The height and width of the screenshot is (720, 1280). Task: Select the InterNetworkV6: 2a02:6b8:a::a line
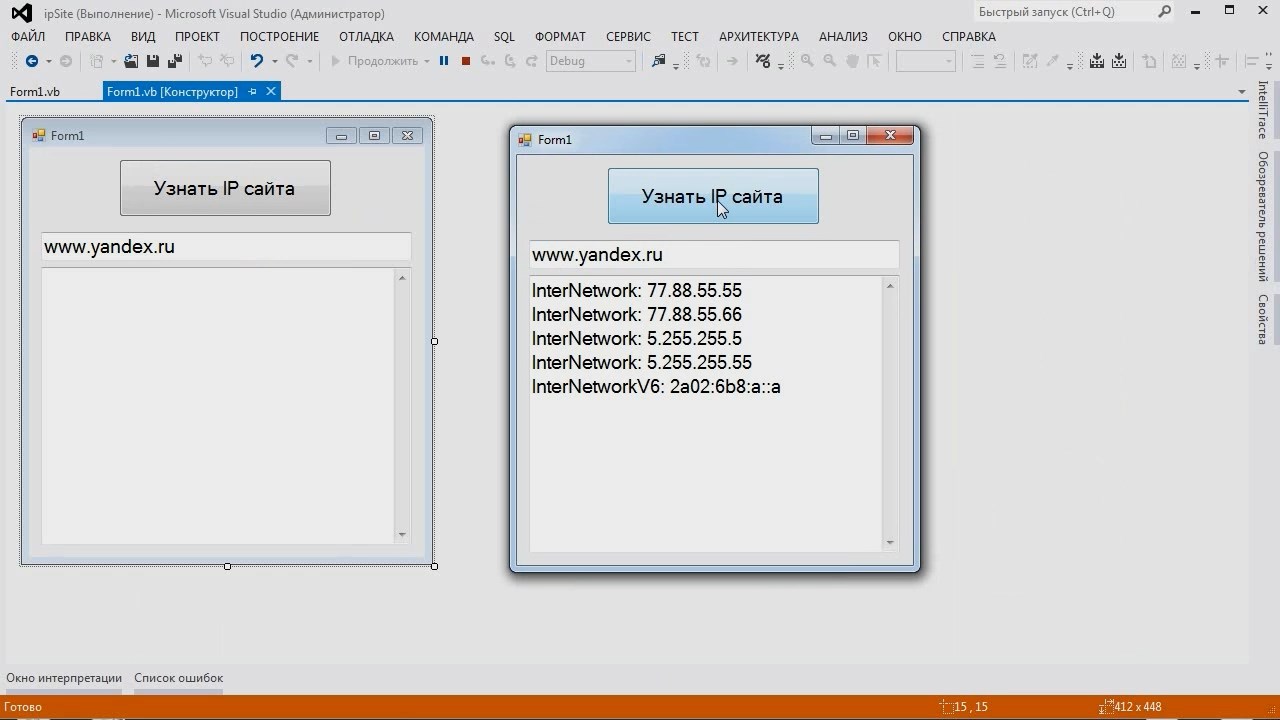(656, 387)
